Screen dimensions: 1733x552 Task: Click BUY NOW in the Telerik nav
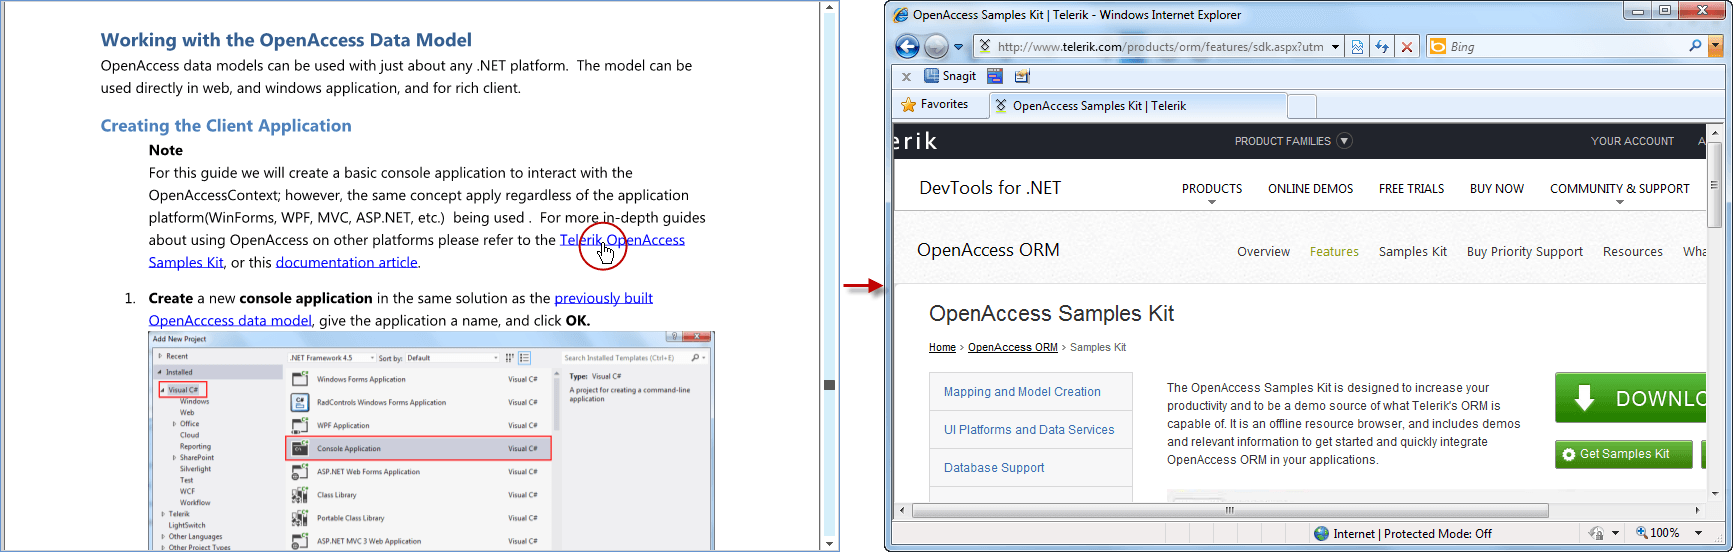1497,189
